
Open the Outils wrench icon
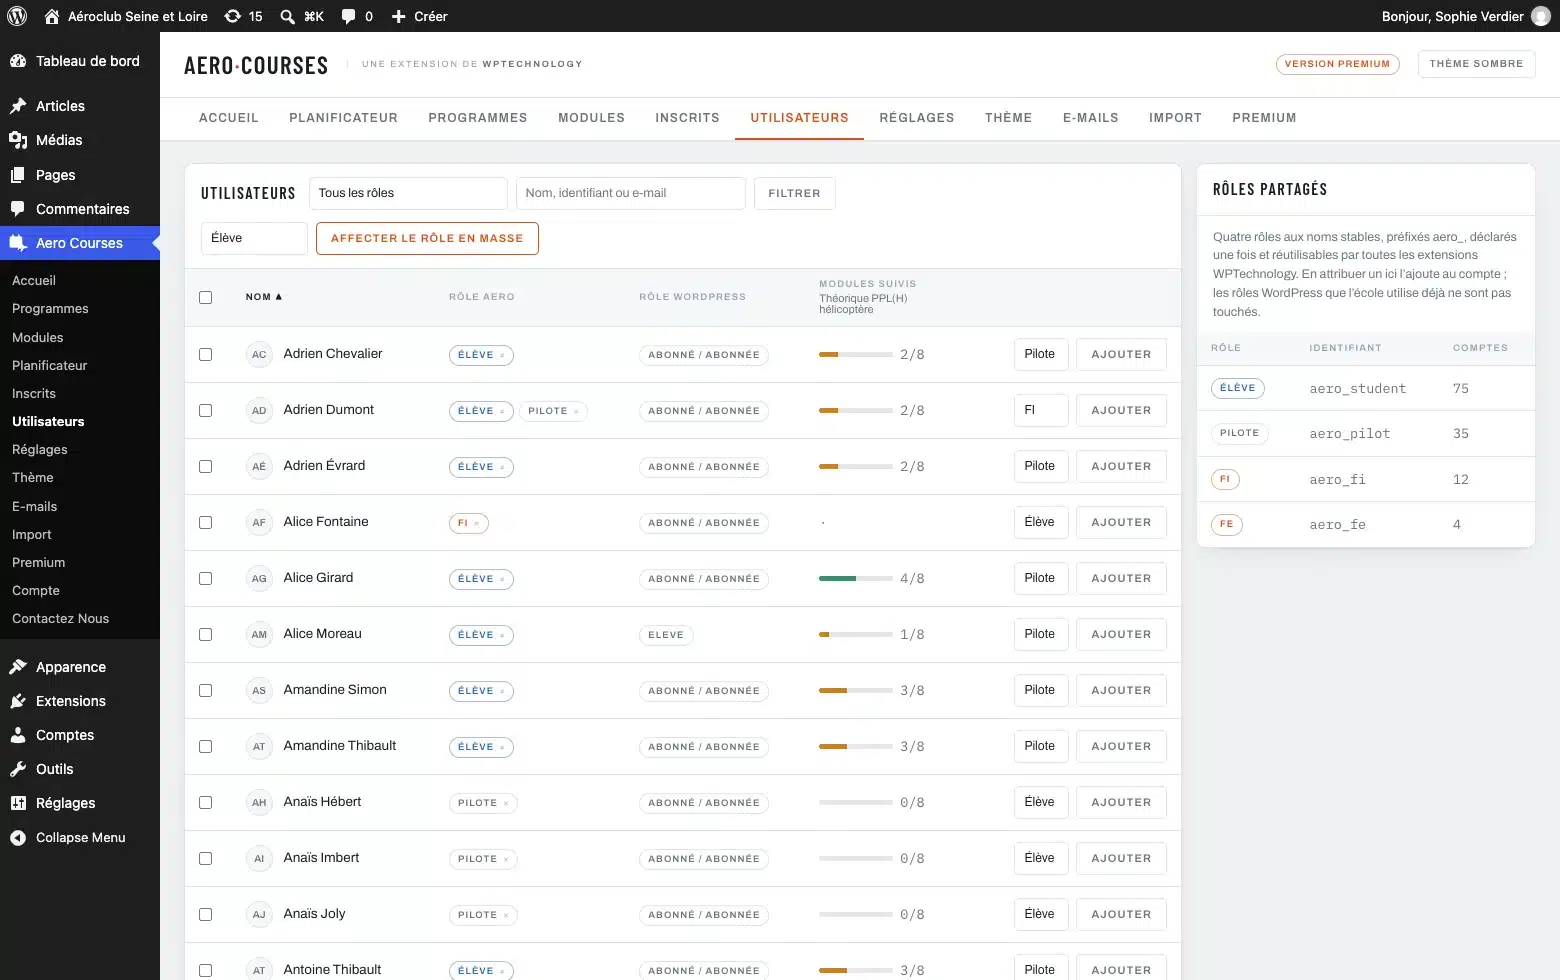(18, 769)
